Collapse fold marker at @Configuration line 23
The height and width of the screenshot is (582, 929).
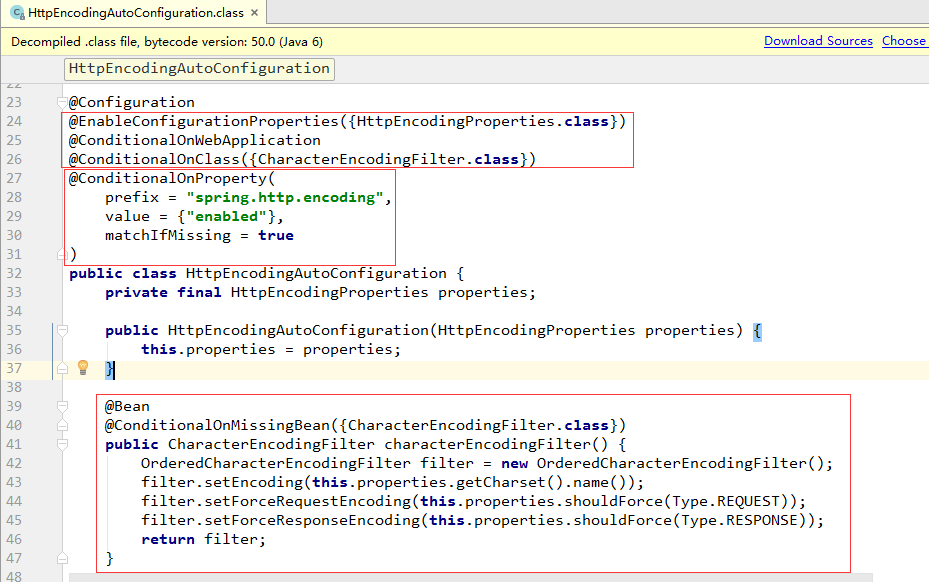pos(62,102)
